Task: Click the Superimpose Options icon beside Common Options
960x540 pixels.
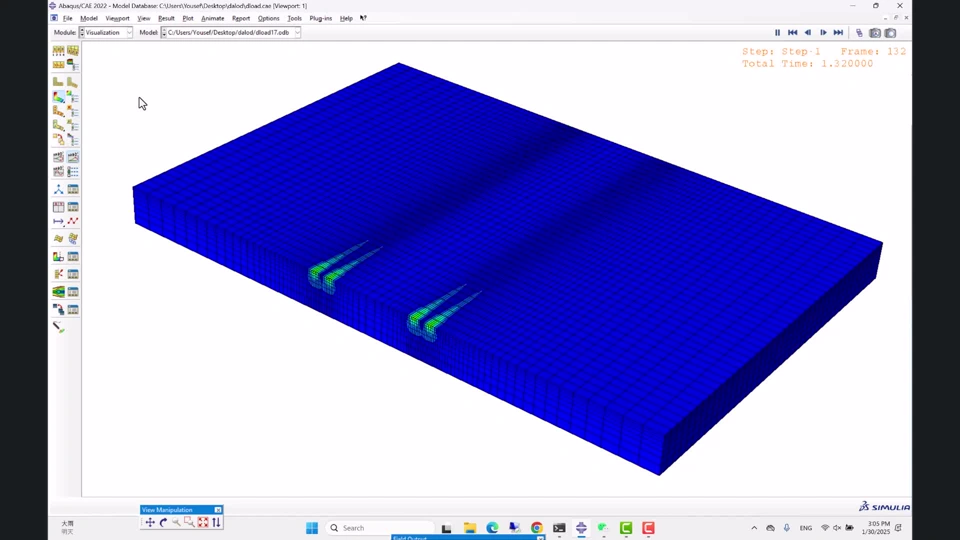Action: [x=73, y=51]
